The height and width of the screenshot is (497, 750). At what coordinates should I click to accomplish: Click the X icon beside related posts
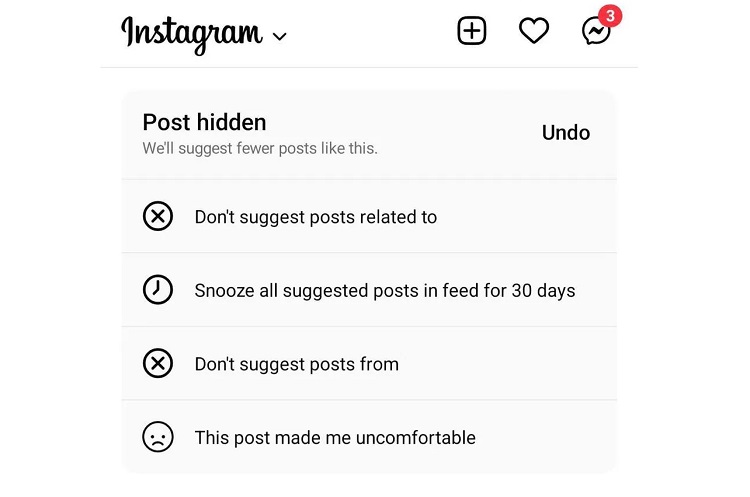point(158,216)
